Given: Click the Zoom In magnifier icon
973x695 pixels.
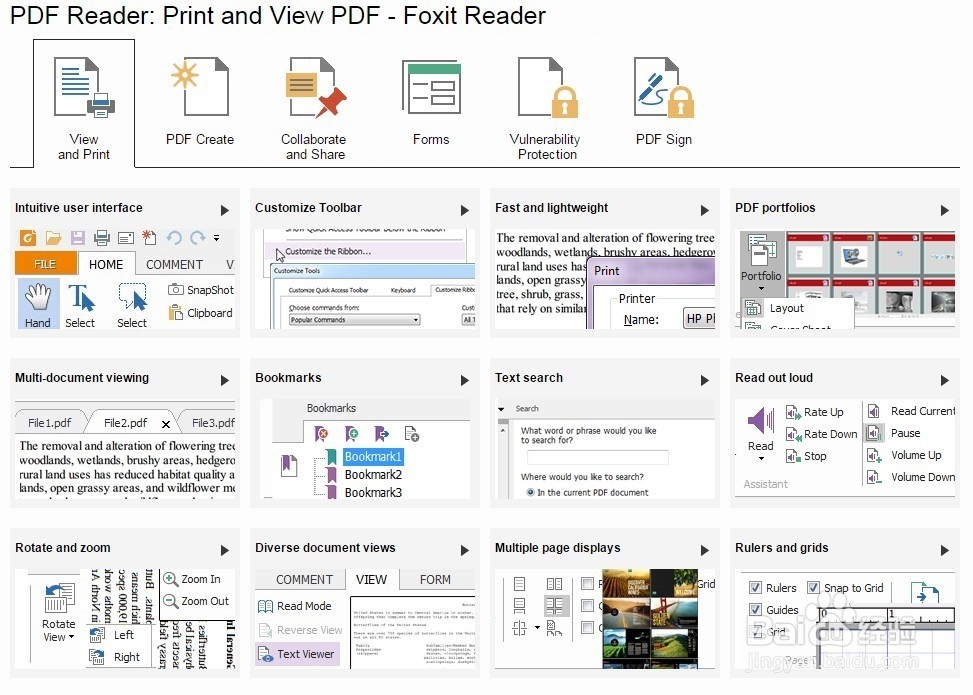Looking at the screenshot, I should click(171, 579).
